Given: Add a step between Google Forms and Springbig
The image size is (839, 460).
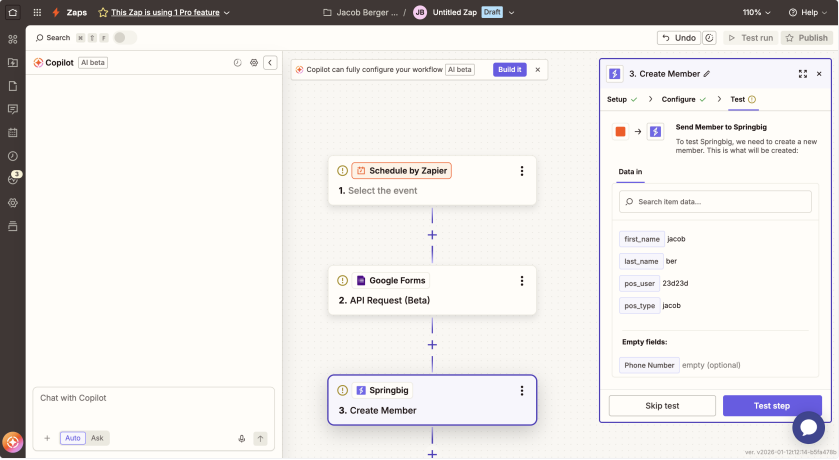Looking at the screenshot, I should click(x=432, y=345).
